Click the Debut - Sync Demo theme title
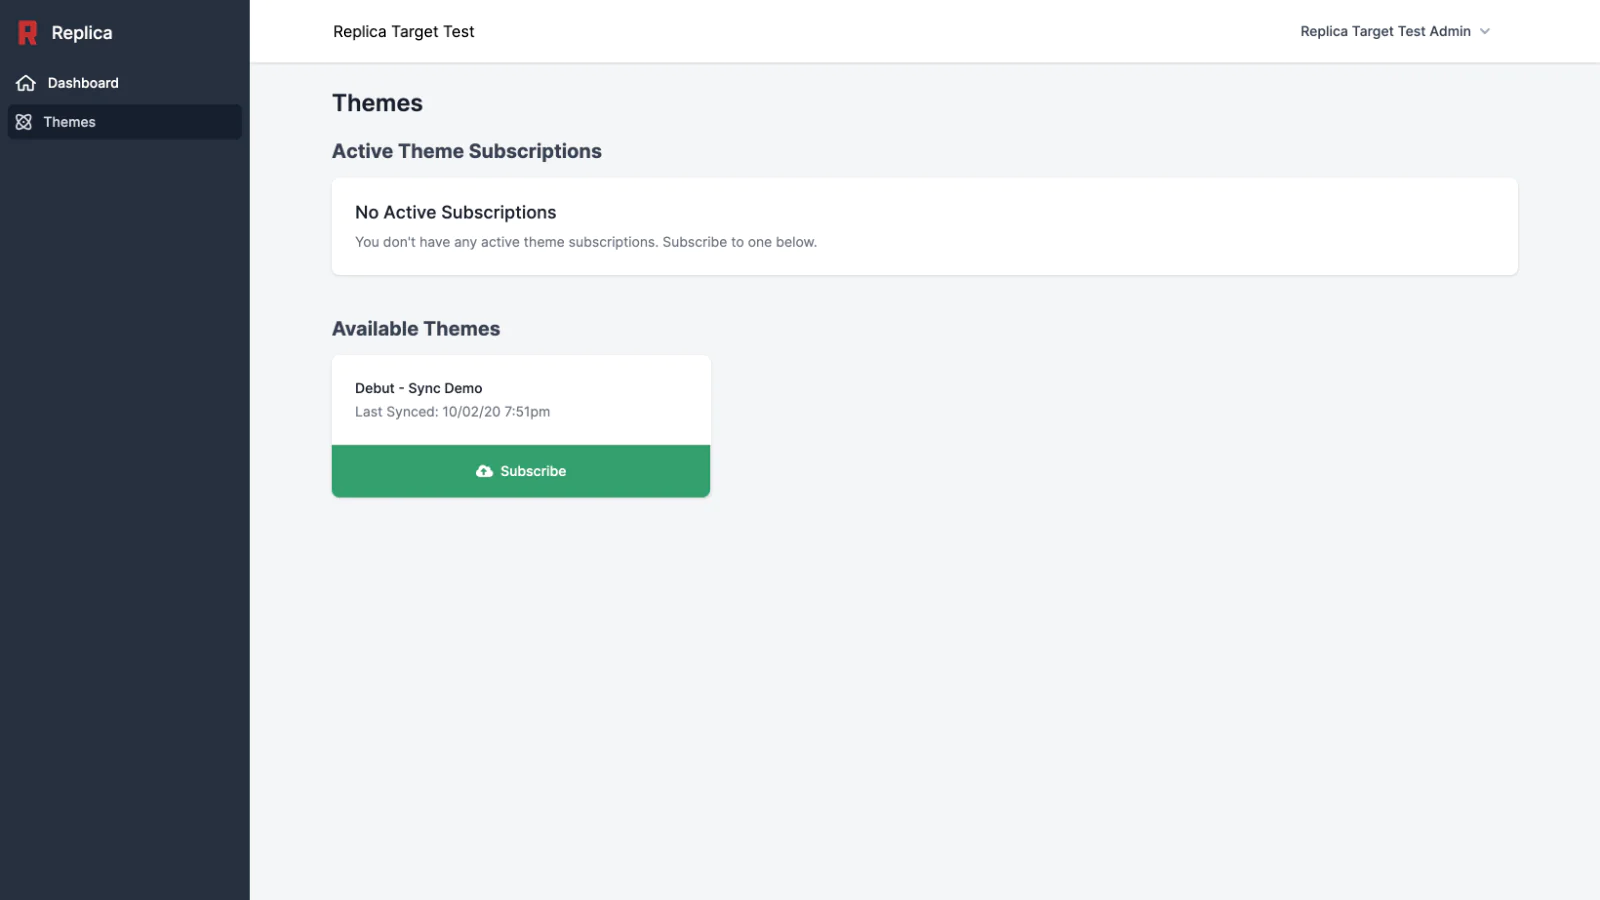This screenshot has height=900, width=1600. tap(418, 388)
